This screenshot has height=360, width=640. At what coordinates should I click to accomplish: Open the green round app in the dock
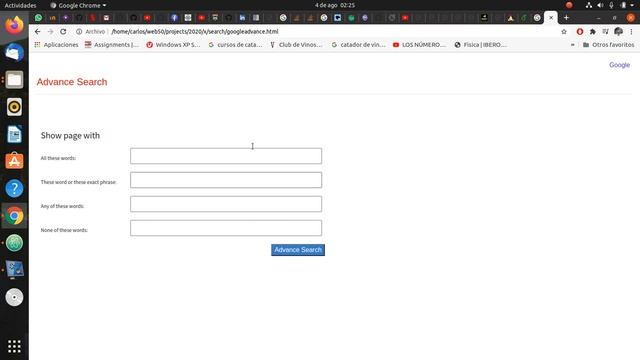[x=14, y=243]
